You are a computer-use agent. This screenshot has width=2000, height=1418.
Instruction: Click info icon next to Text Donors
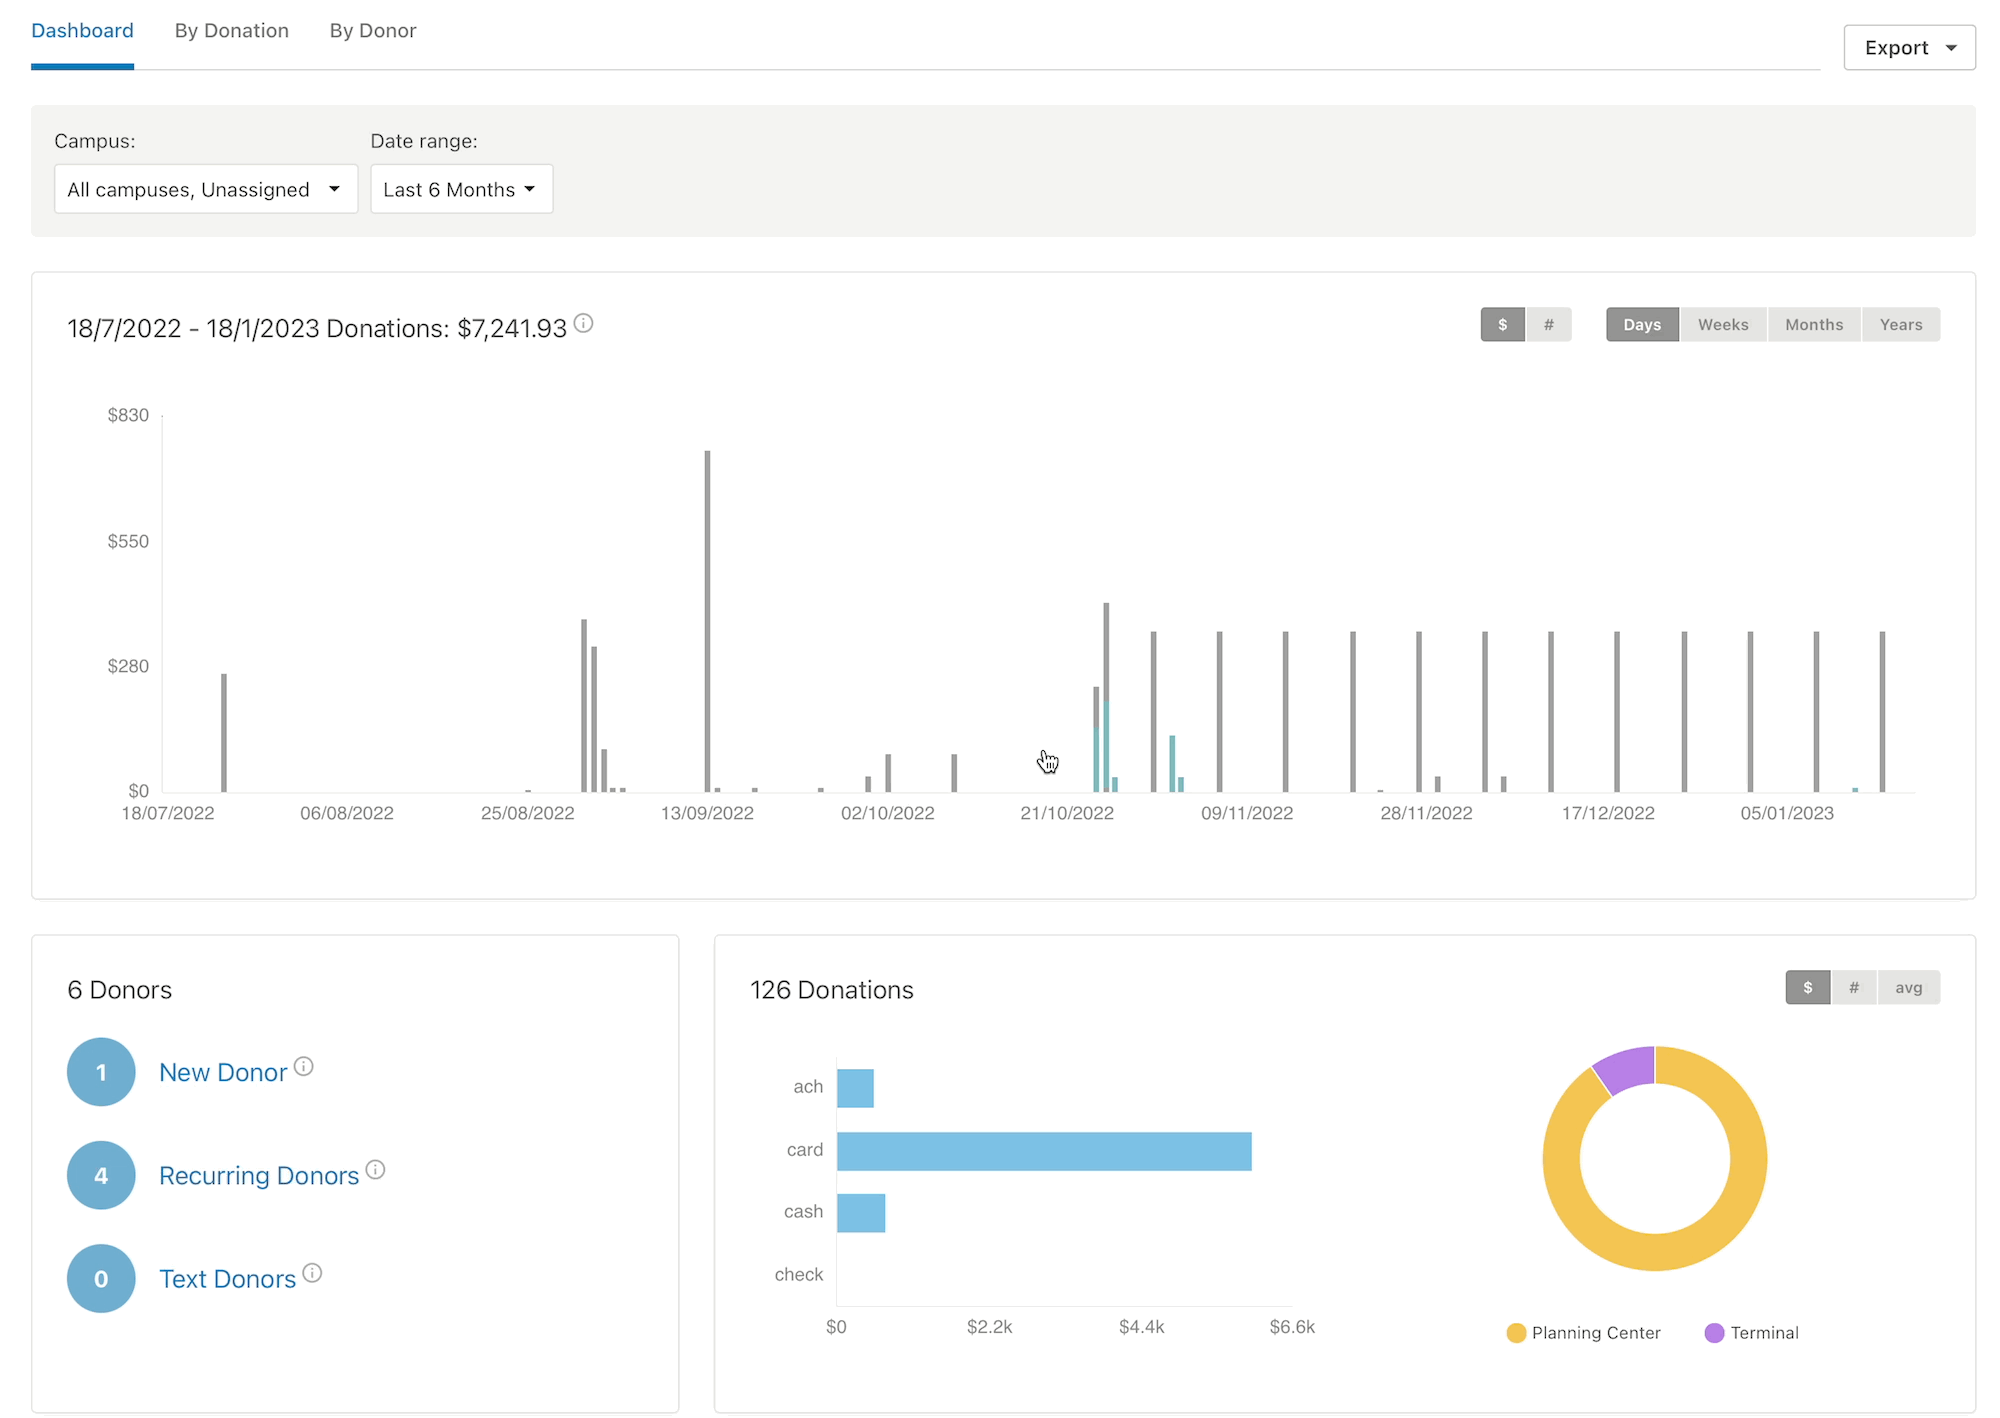click(x=312, y=1273)
